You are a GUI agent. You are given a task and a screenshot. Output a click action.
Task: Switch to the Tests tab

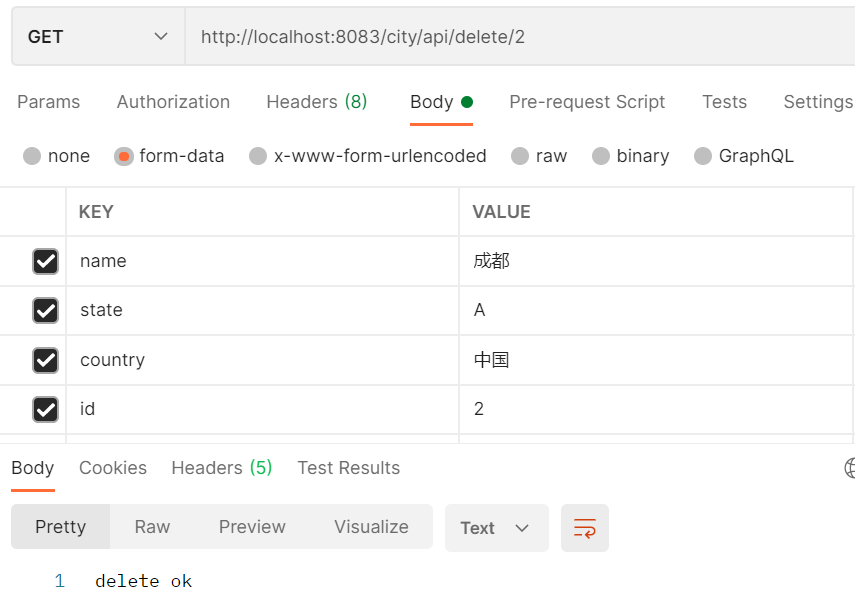(724, 102)
